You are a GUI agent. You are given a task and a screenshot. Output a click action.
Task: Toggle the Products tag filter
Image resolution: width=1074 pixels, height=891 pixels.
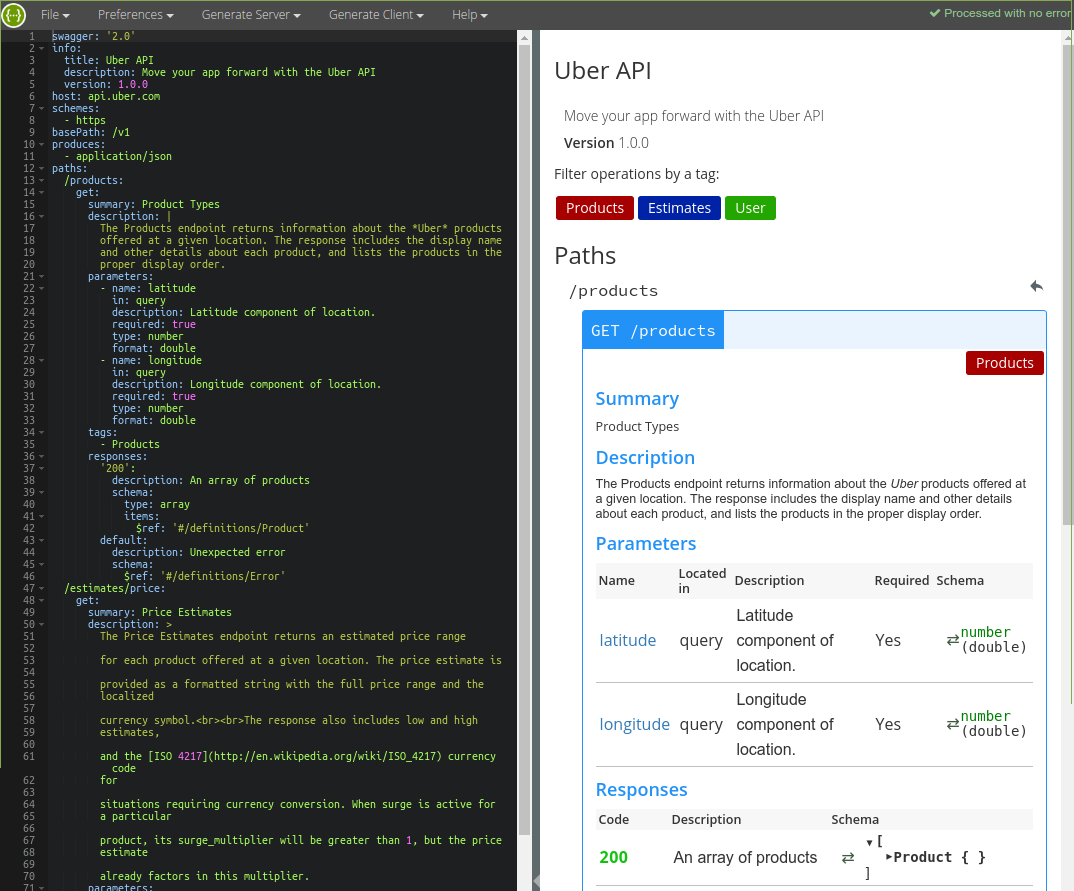[x=594, y=208]
